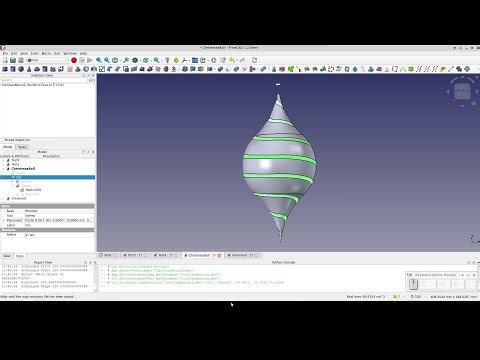Expand the Test3 document tree node
The height and width of the screenshot is (360, 480).
(x=4, y=164)
